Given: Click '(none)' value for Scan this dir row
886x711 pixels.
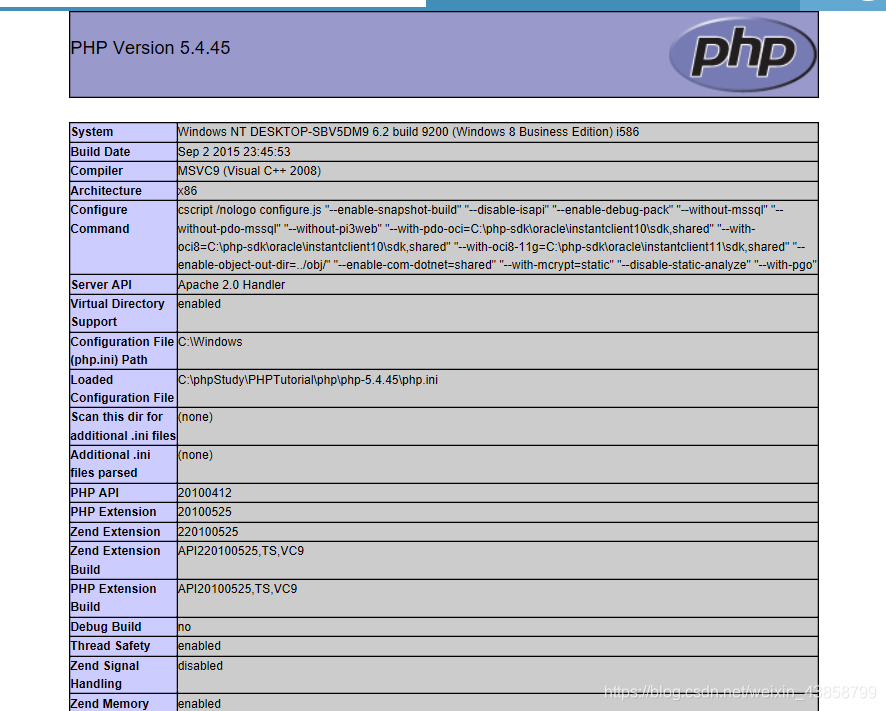Looking at the screenshot, I should point(196,417).
